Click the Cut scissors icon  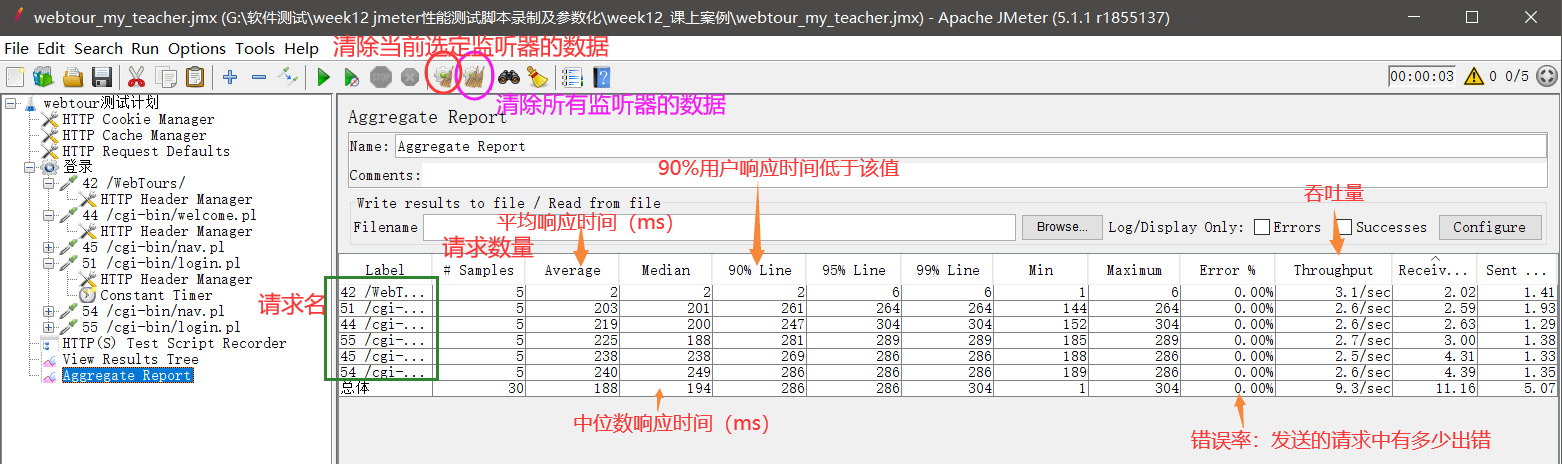click(136, 77)
